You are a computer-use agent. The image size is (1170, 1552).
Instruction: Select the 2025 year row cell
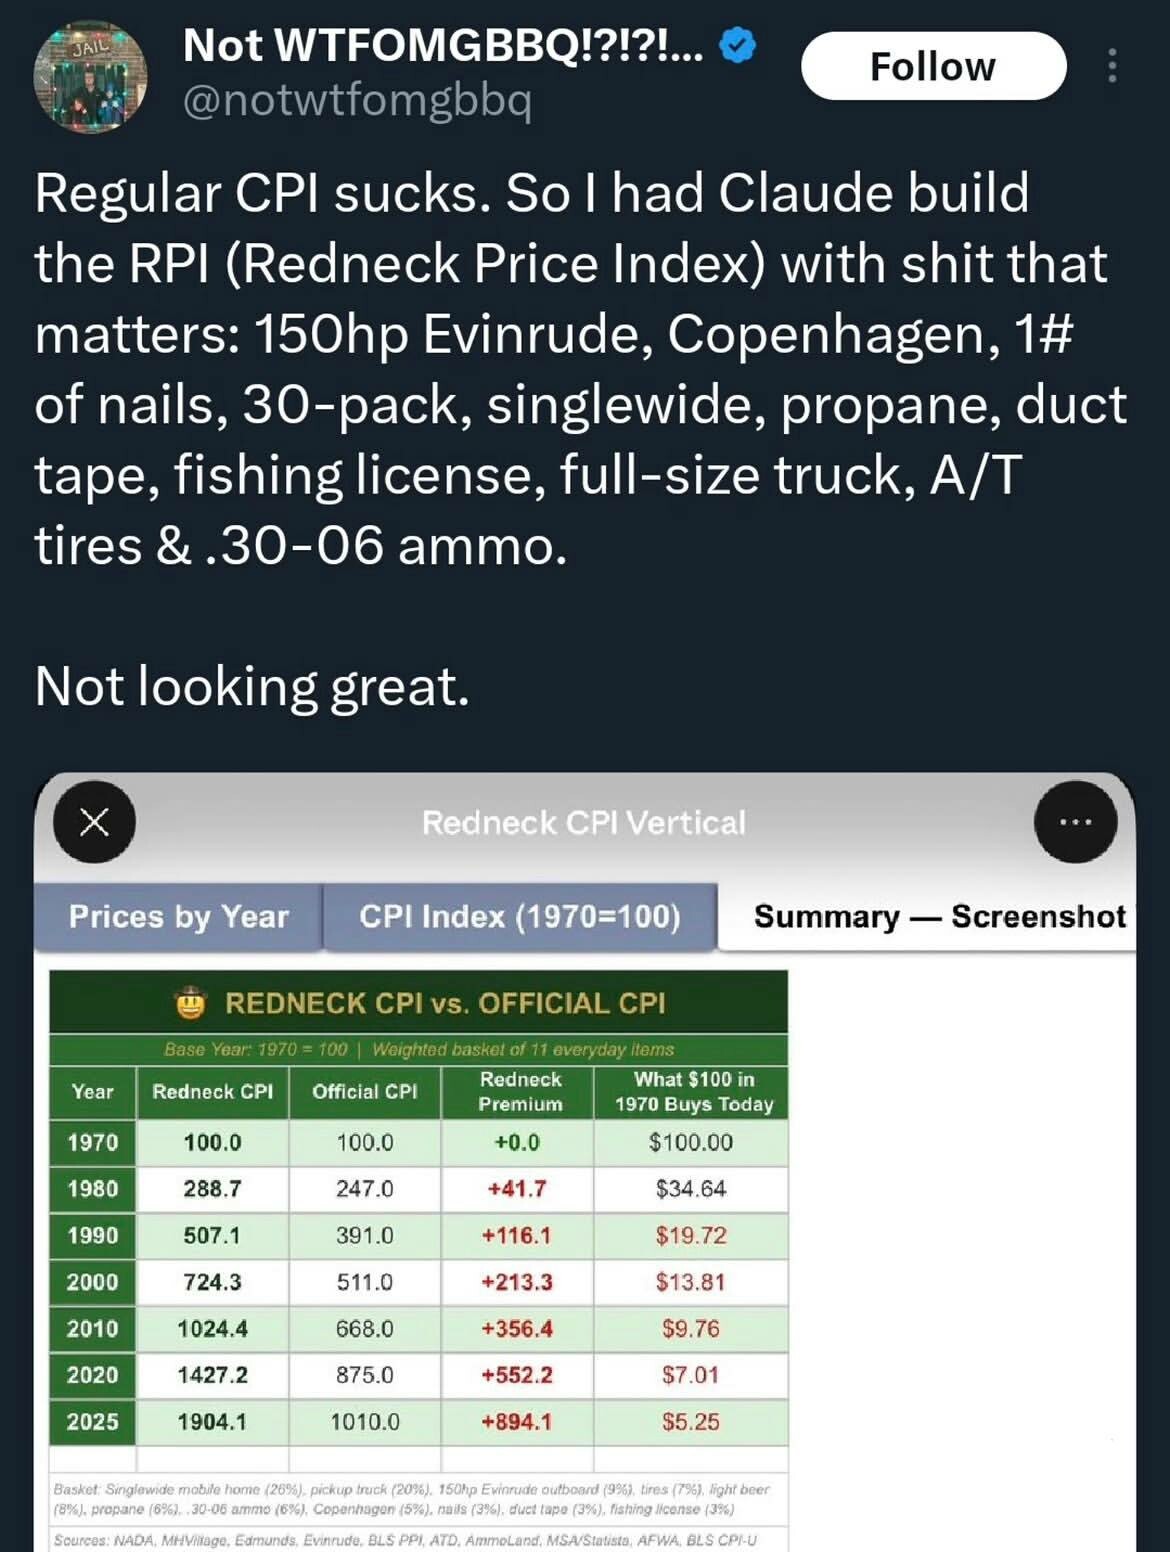[x=92, y=1421]
